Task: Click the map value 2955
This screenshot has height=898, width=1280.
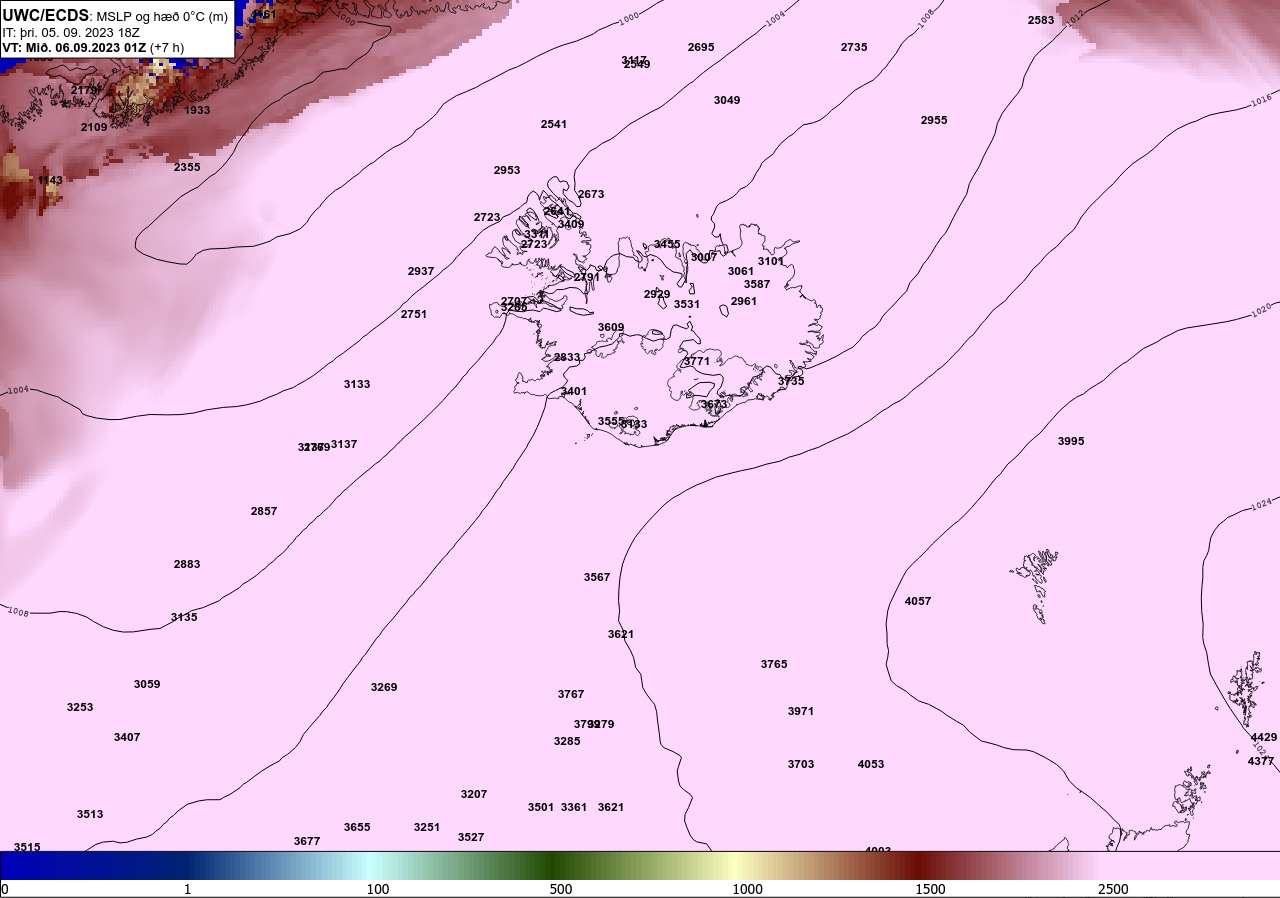Action: click(934, 120)
